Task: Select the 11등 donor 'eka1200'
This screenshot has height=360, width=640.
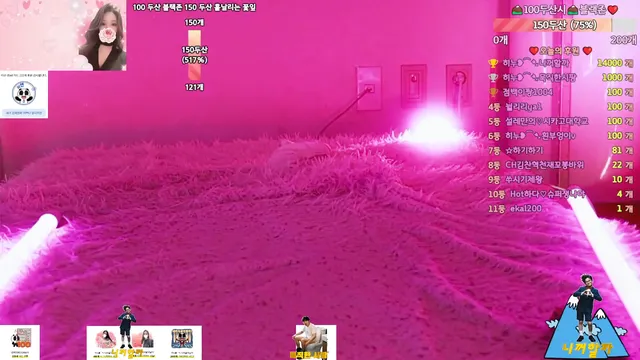Action: click(x=526, y=209)
